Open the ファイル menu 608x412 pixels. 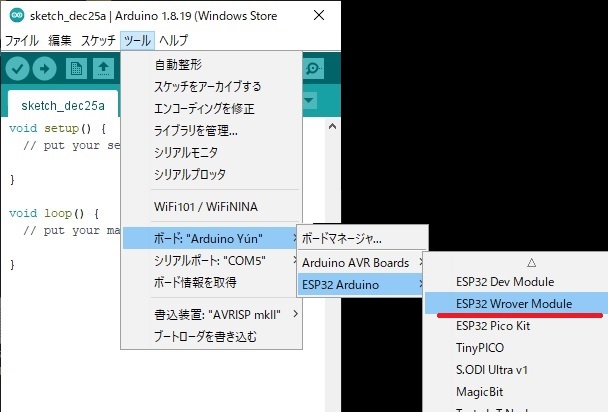click(x=22, y=40)
